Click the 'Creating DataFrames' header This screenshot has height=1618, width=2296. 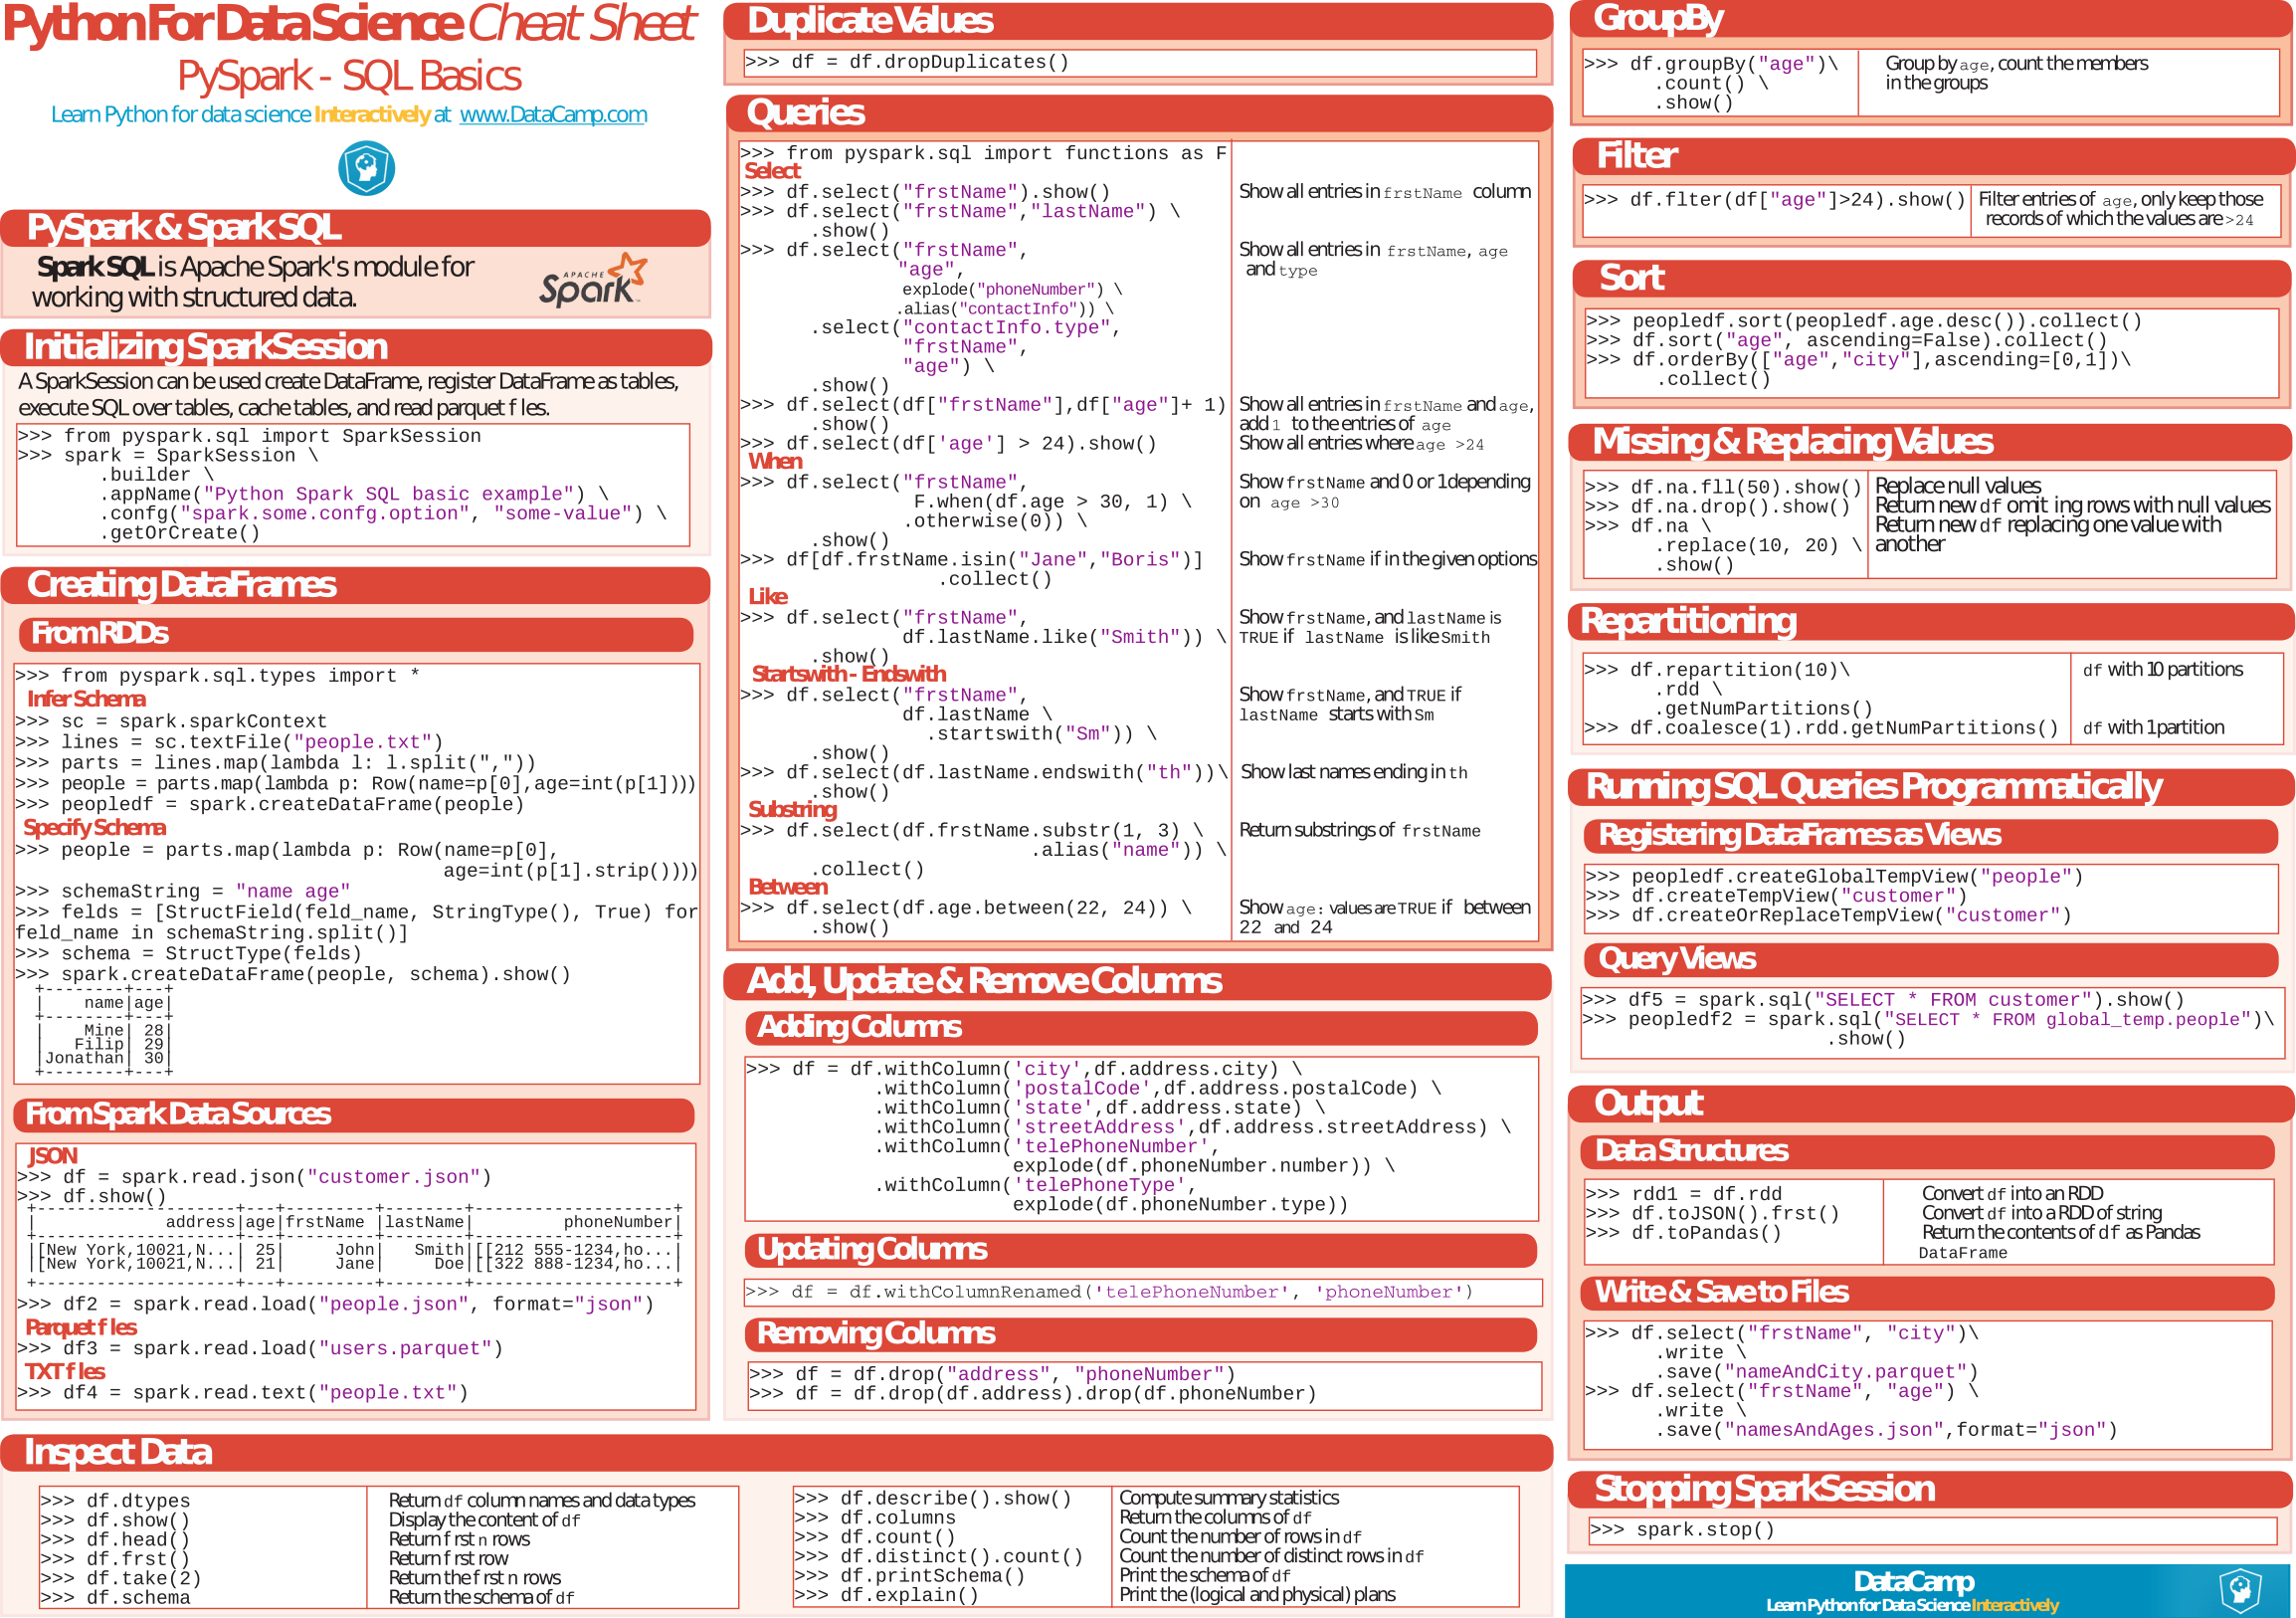356,585
